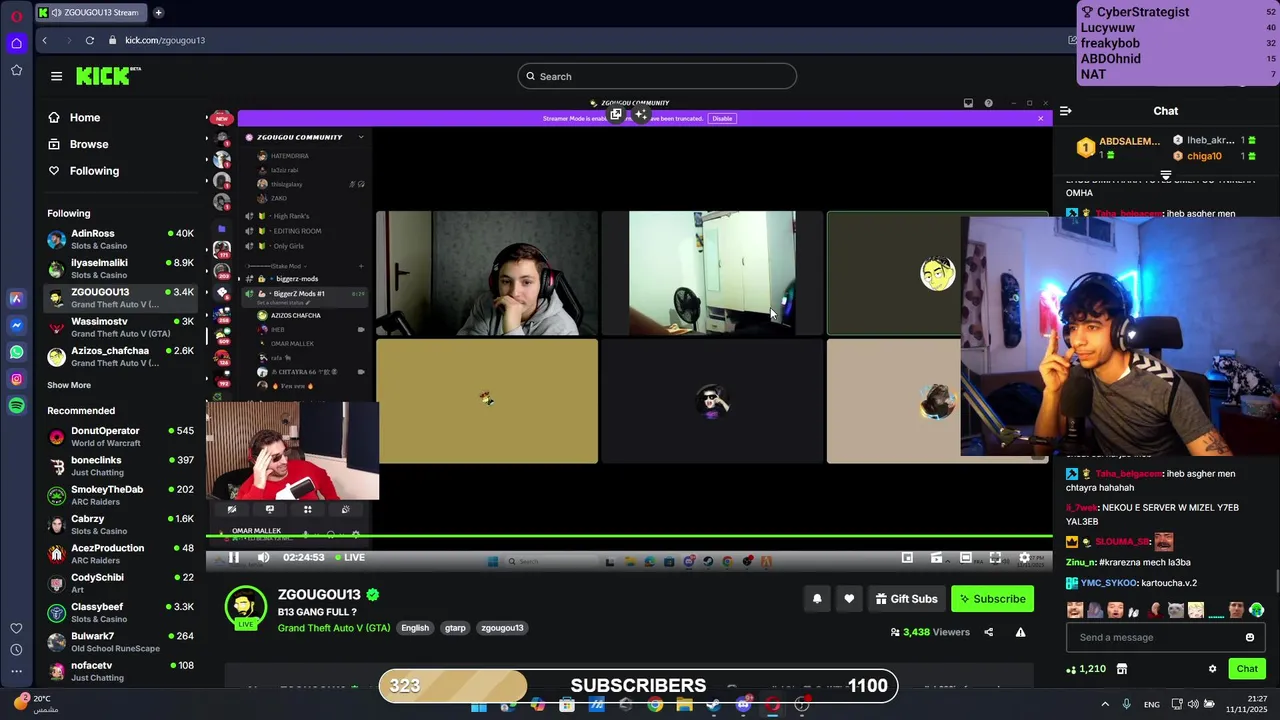Open WhatsApp in Opera sidebar

(x=16, y=352)
